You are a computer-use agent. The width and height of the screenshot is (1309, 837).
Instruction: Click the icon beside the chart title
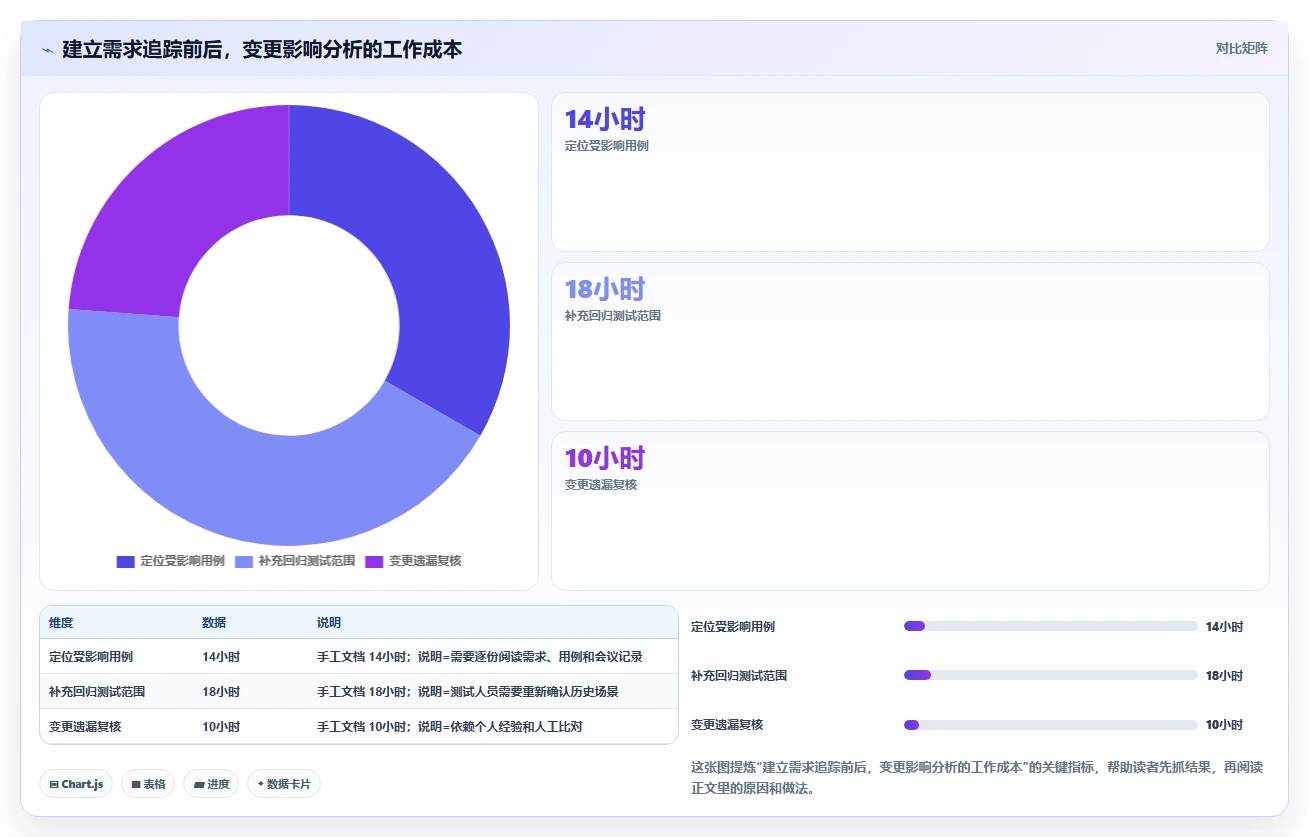pyautogui.click(x=47, y=49)
